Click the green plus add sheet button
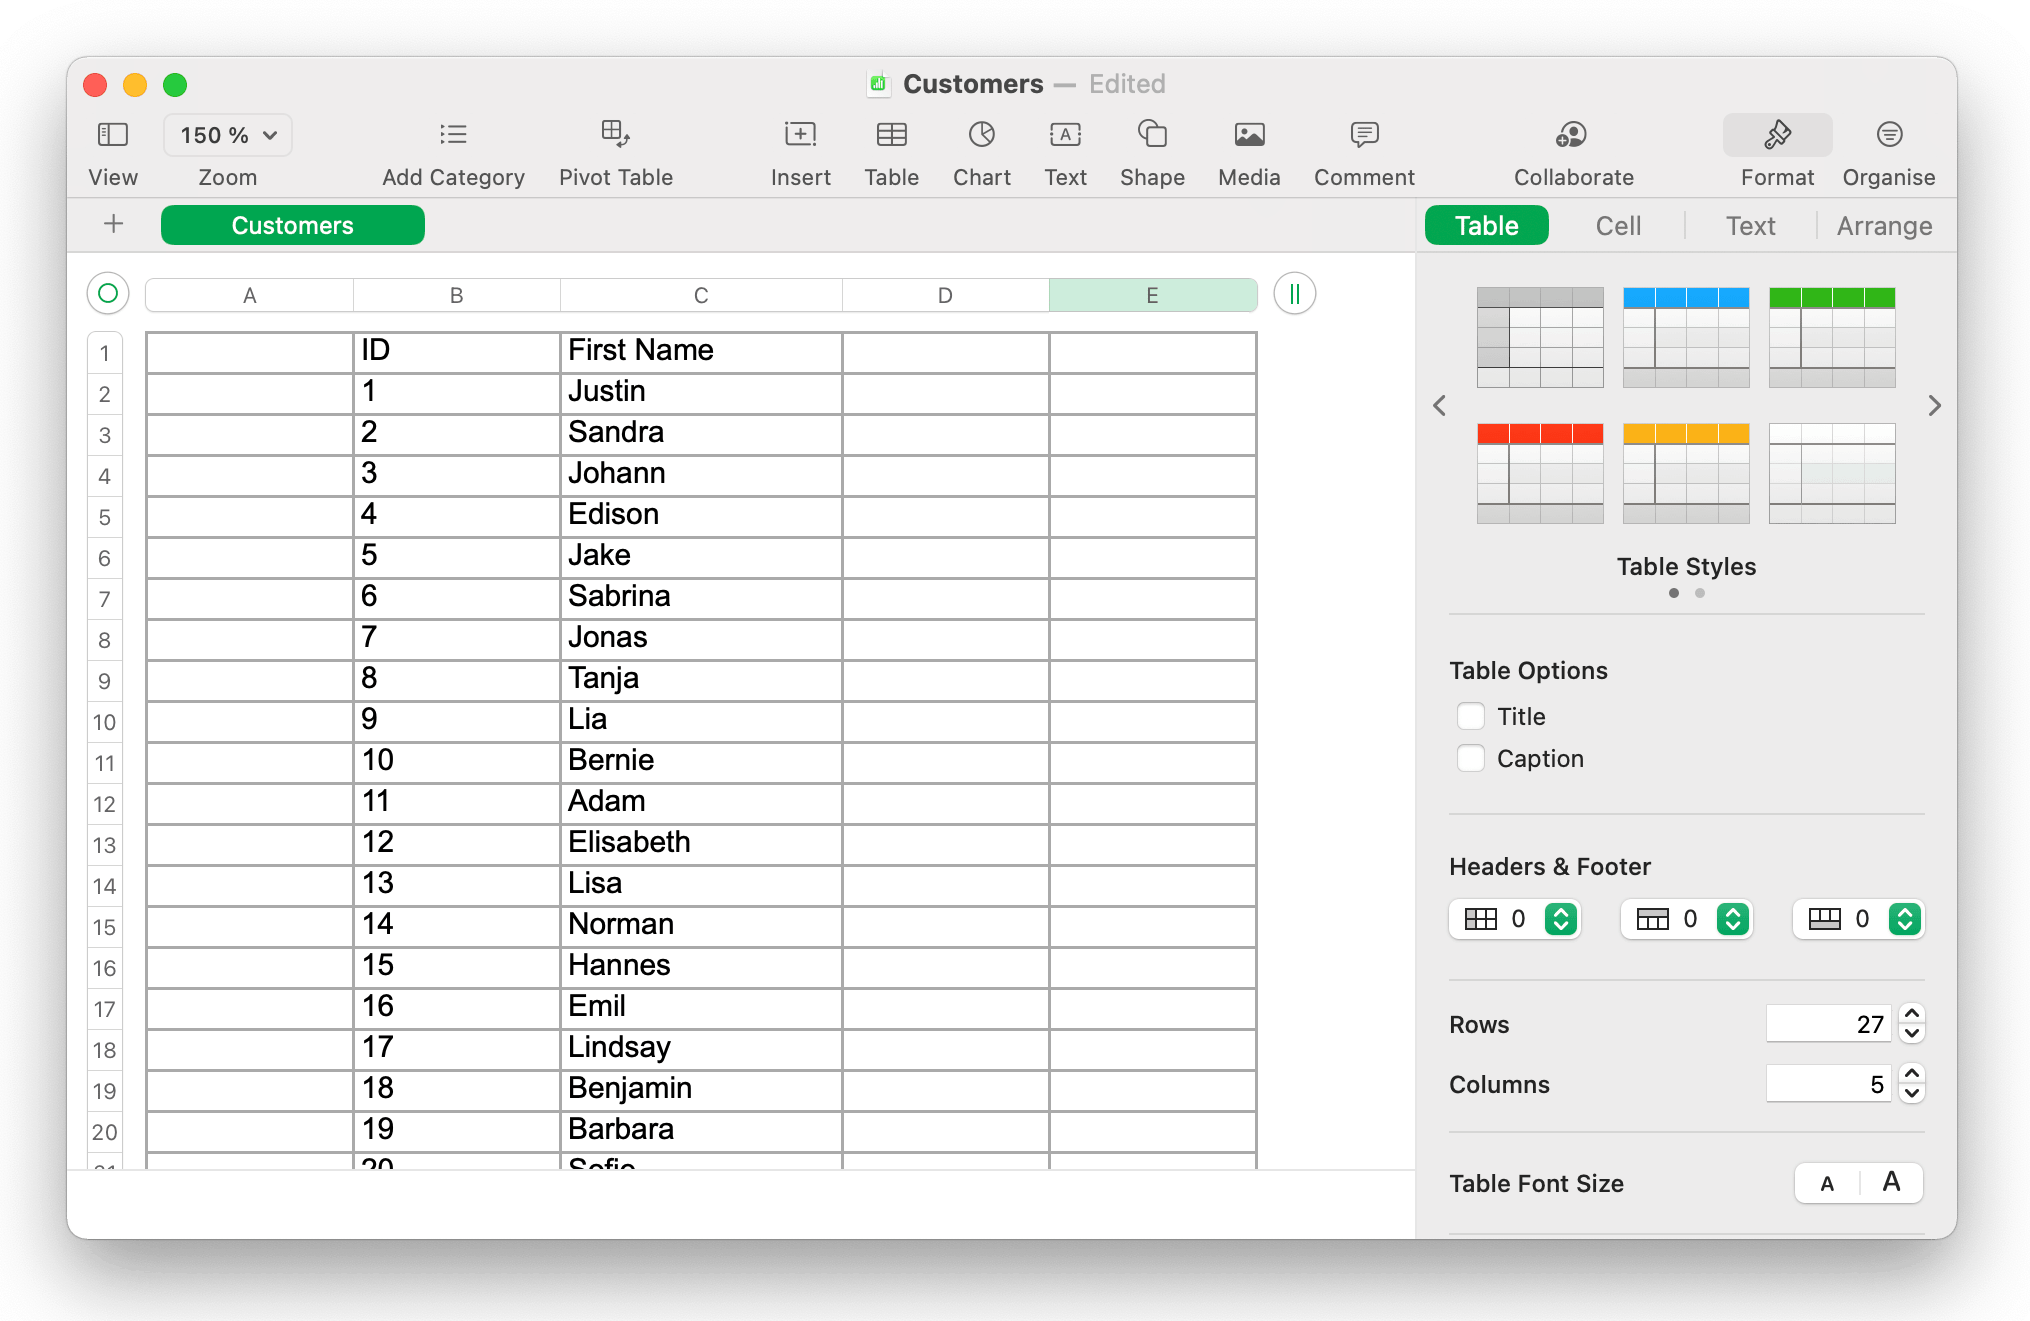Viewport: 2030px width, 1321px height. (x=114, y=225)
